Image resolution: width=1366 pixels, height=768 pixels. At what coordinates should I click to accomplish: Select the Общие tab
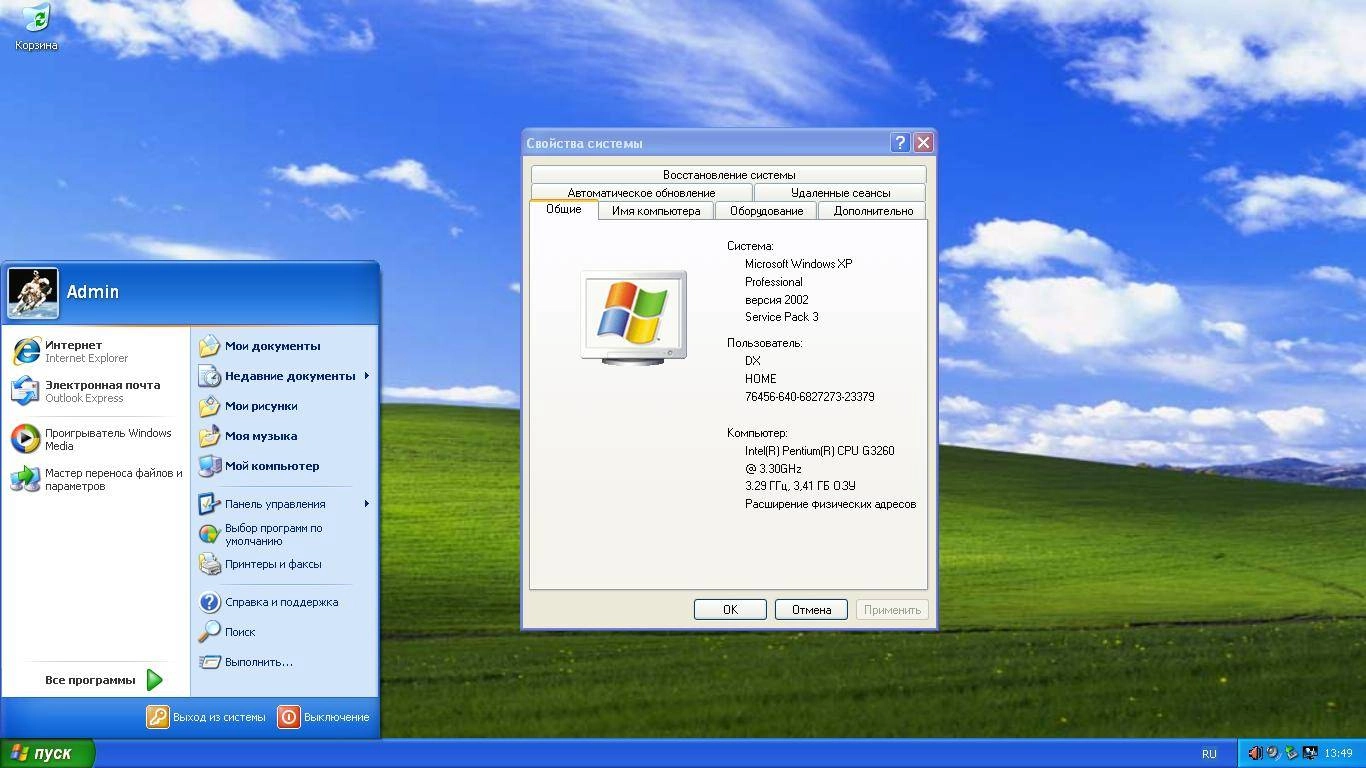click(x=563, y=209)
